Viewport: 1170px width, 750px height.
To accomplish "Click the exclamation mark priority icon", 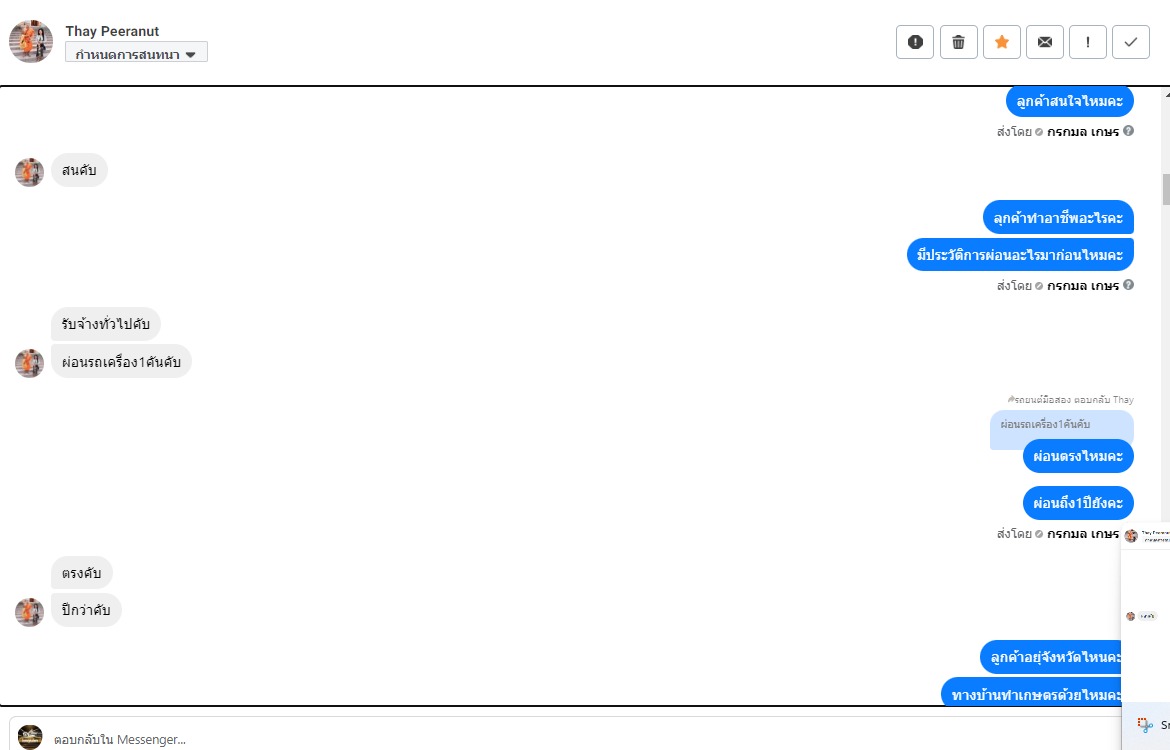I will pos(1087,42).
